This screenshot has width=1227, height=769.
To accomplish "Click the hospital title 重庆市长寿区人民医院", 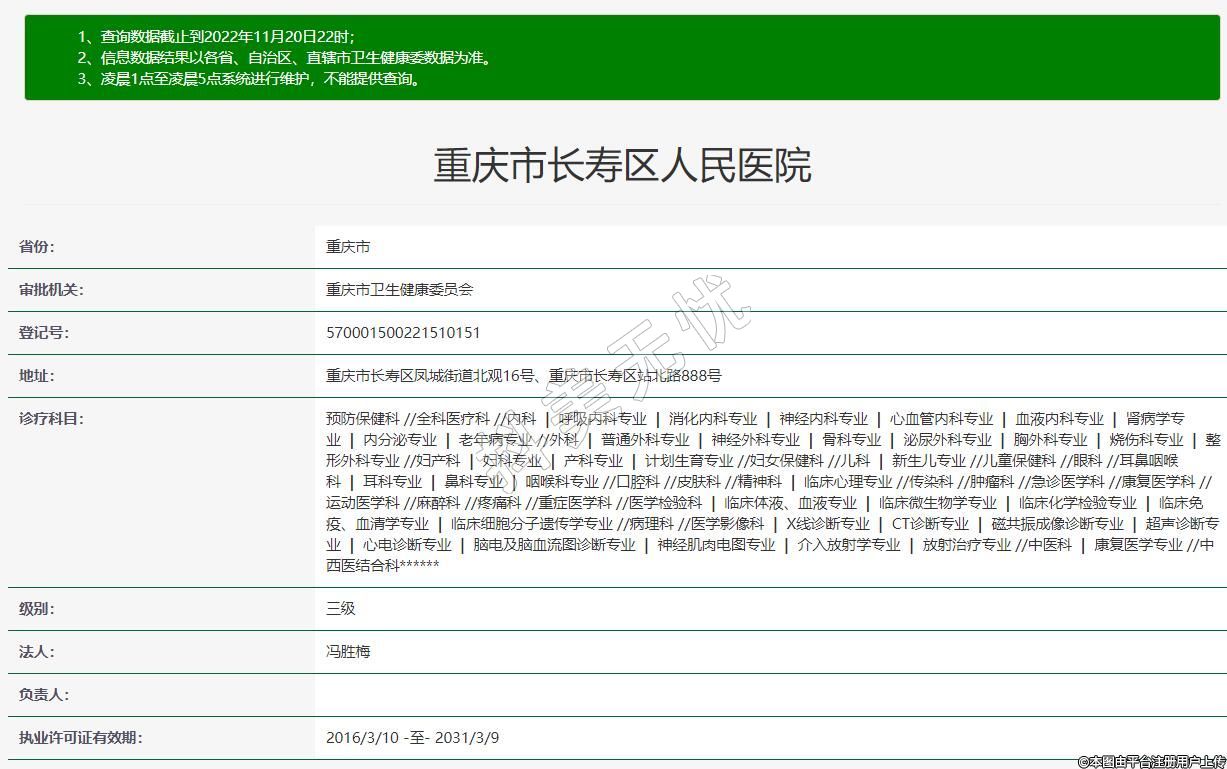I will pyautogui.click(x=621, y=166).
